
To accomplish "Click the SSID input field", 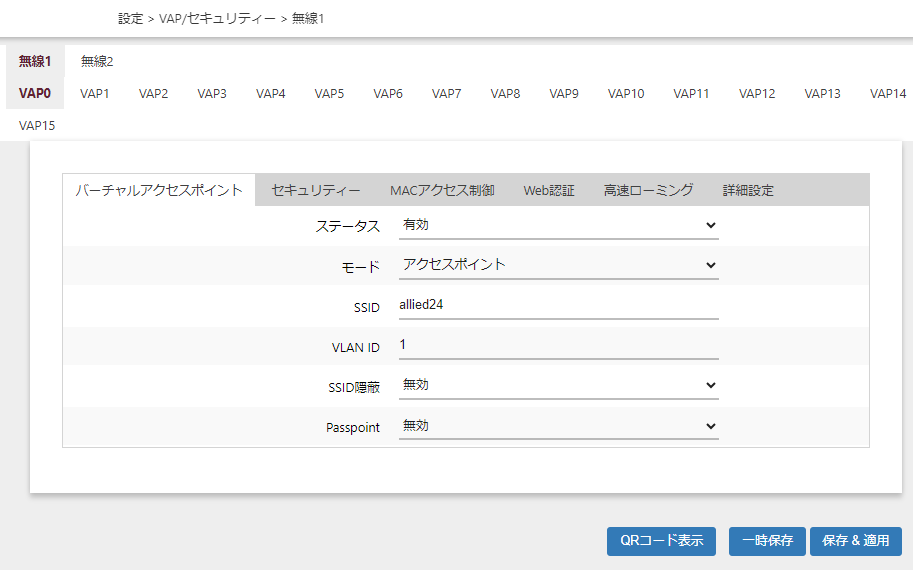I will click(x=558, y=305).
